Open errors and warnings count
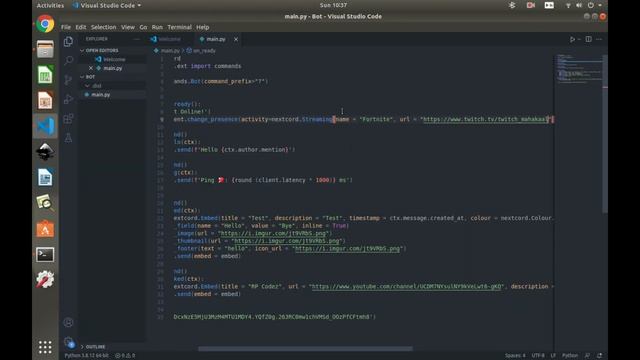Viewport: 640px width, 360px height. [125, 356]
